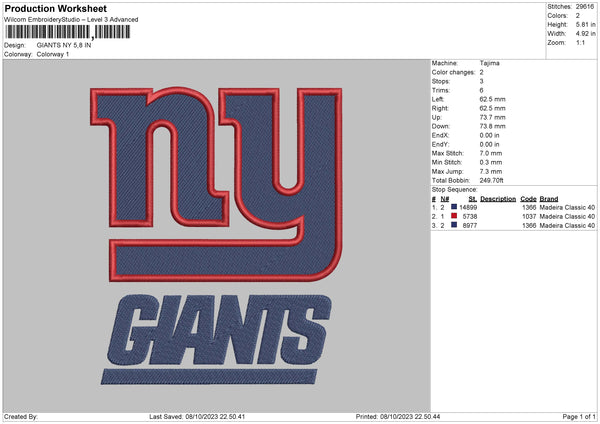Click the 'Production Worksheet' title
The height and width of the screenshot is (424, 600).
point(55,9)
